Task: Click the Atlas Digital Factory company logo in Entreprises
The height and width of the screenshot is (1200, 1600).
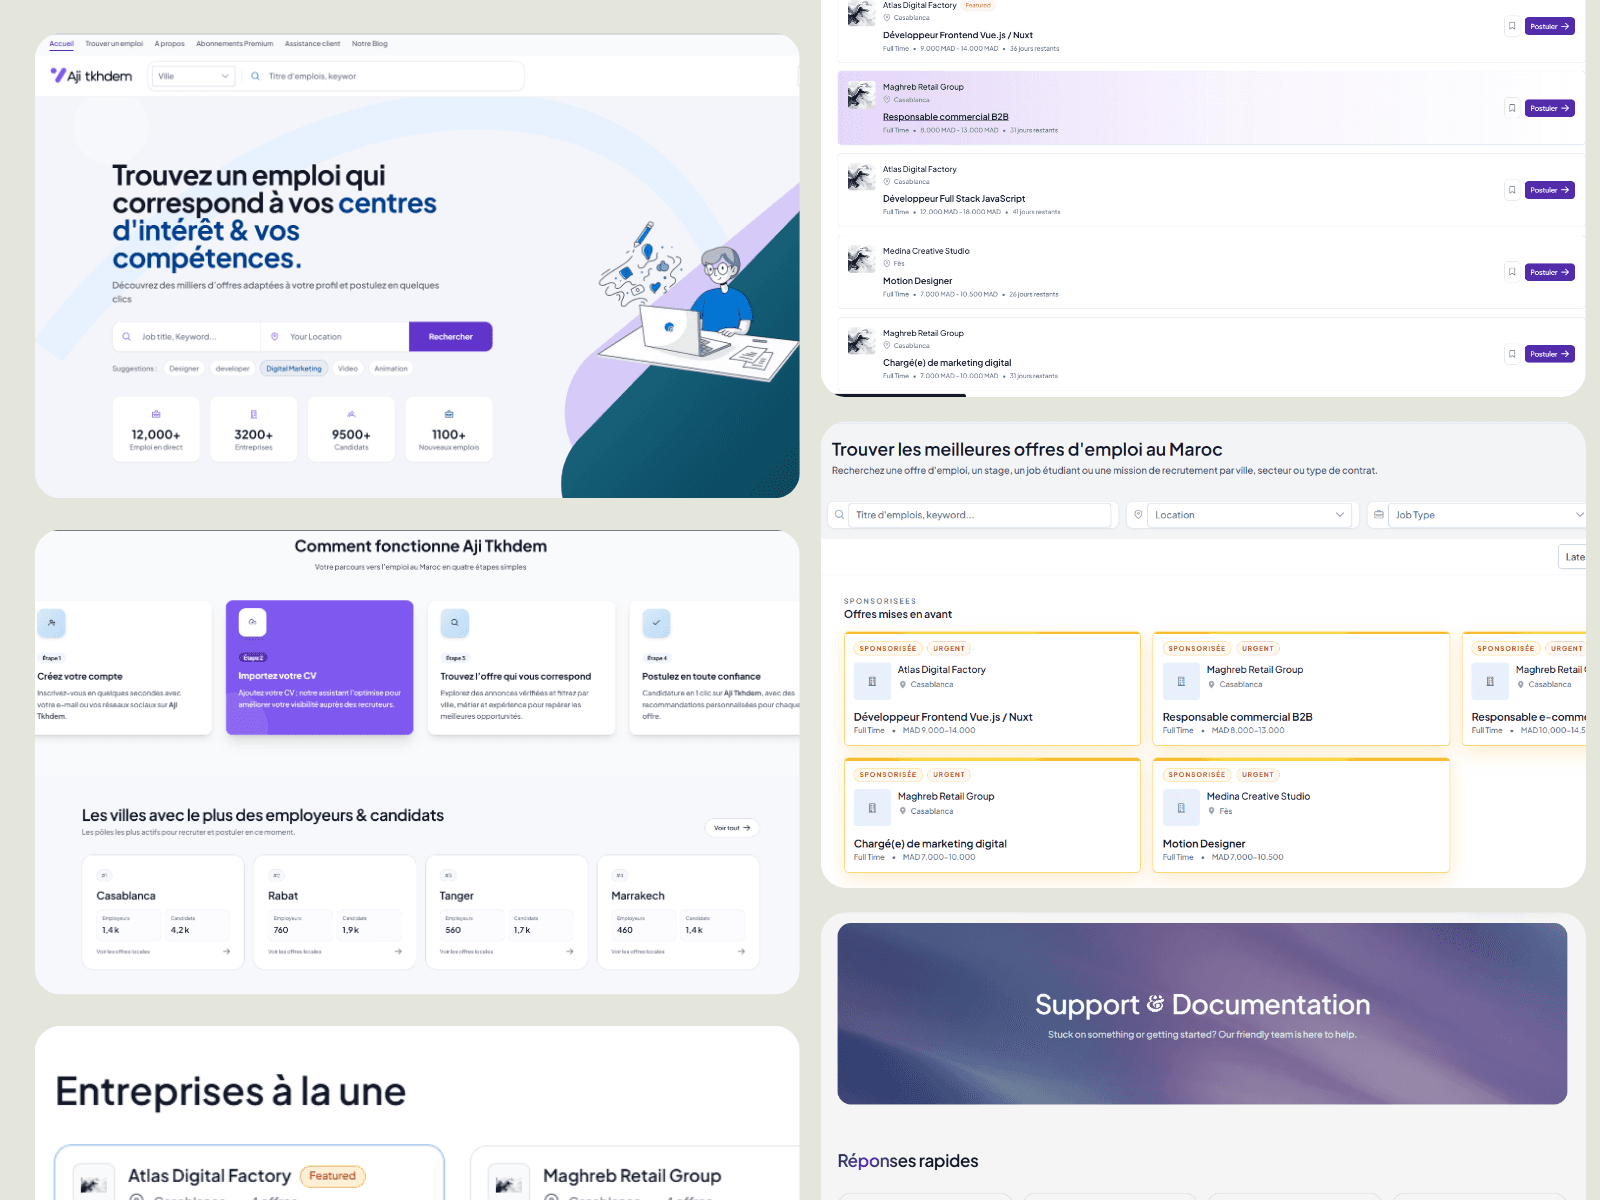Action: (94, 1184)
